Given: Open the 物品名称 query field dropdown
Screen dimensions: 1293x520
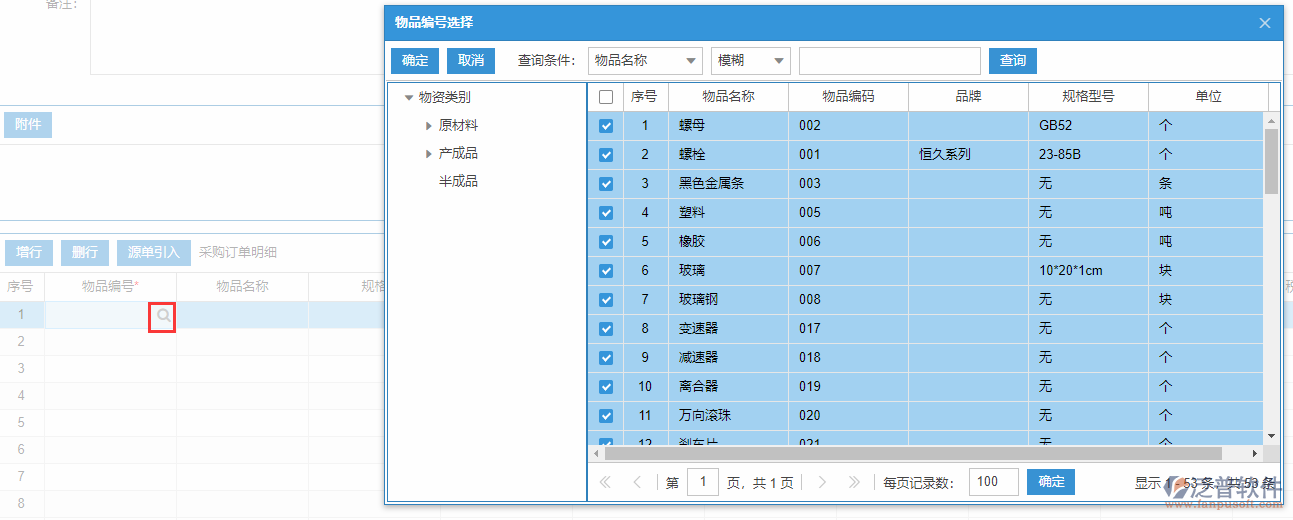Looking at the screenshot, I should click(x=645, y=61).
